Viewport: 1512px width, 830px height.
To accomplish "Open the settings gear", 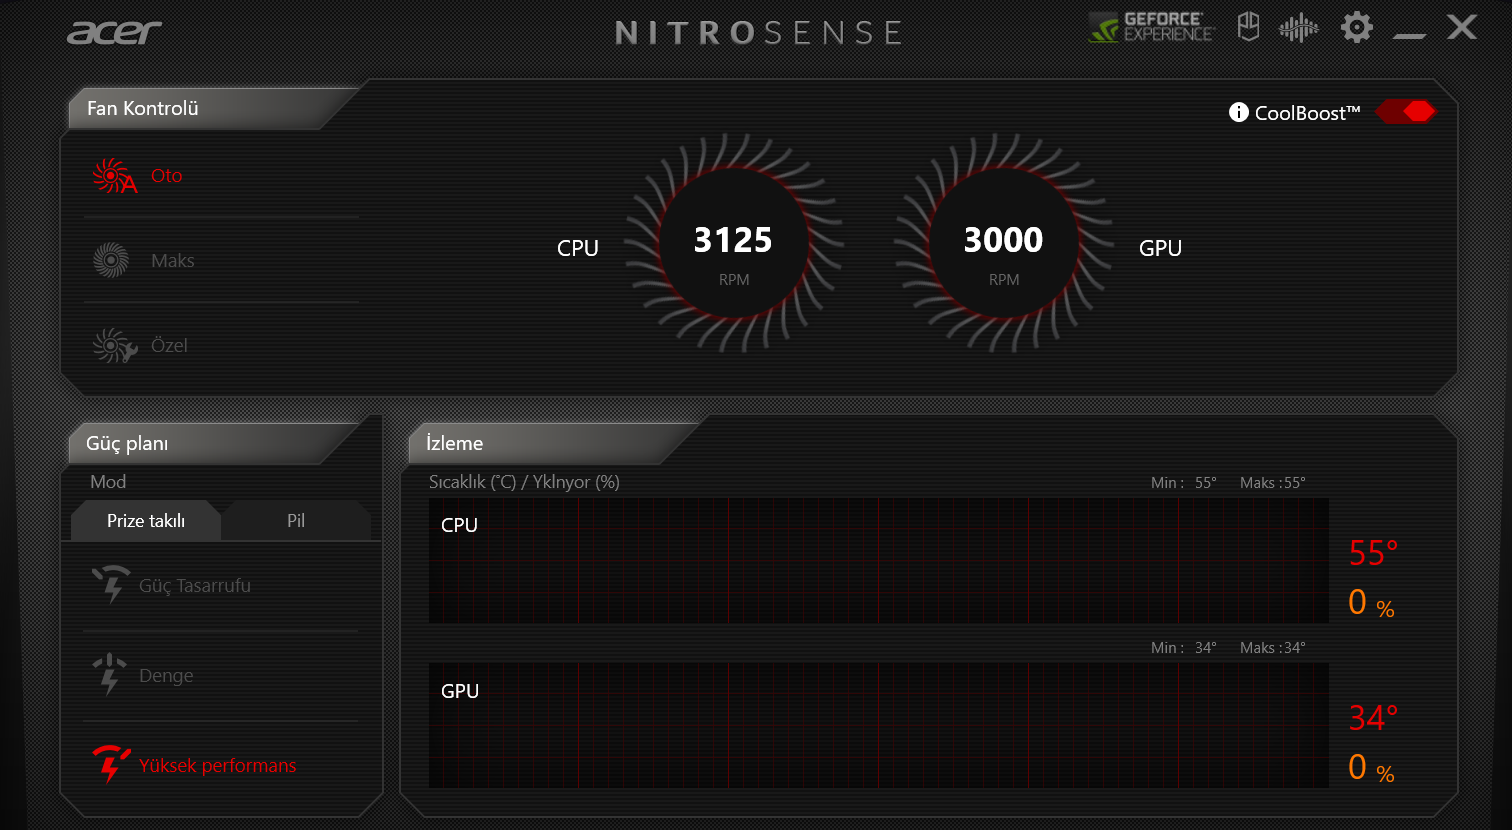I will coord(1357,27).
